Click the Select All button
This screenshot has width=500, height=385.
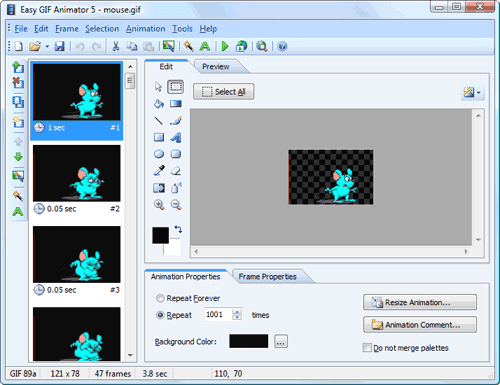[224, 92]
